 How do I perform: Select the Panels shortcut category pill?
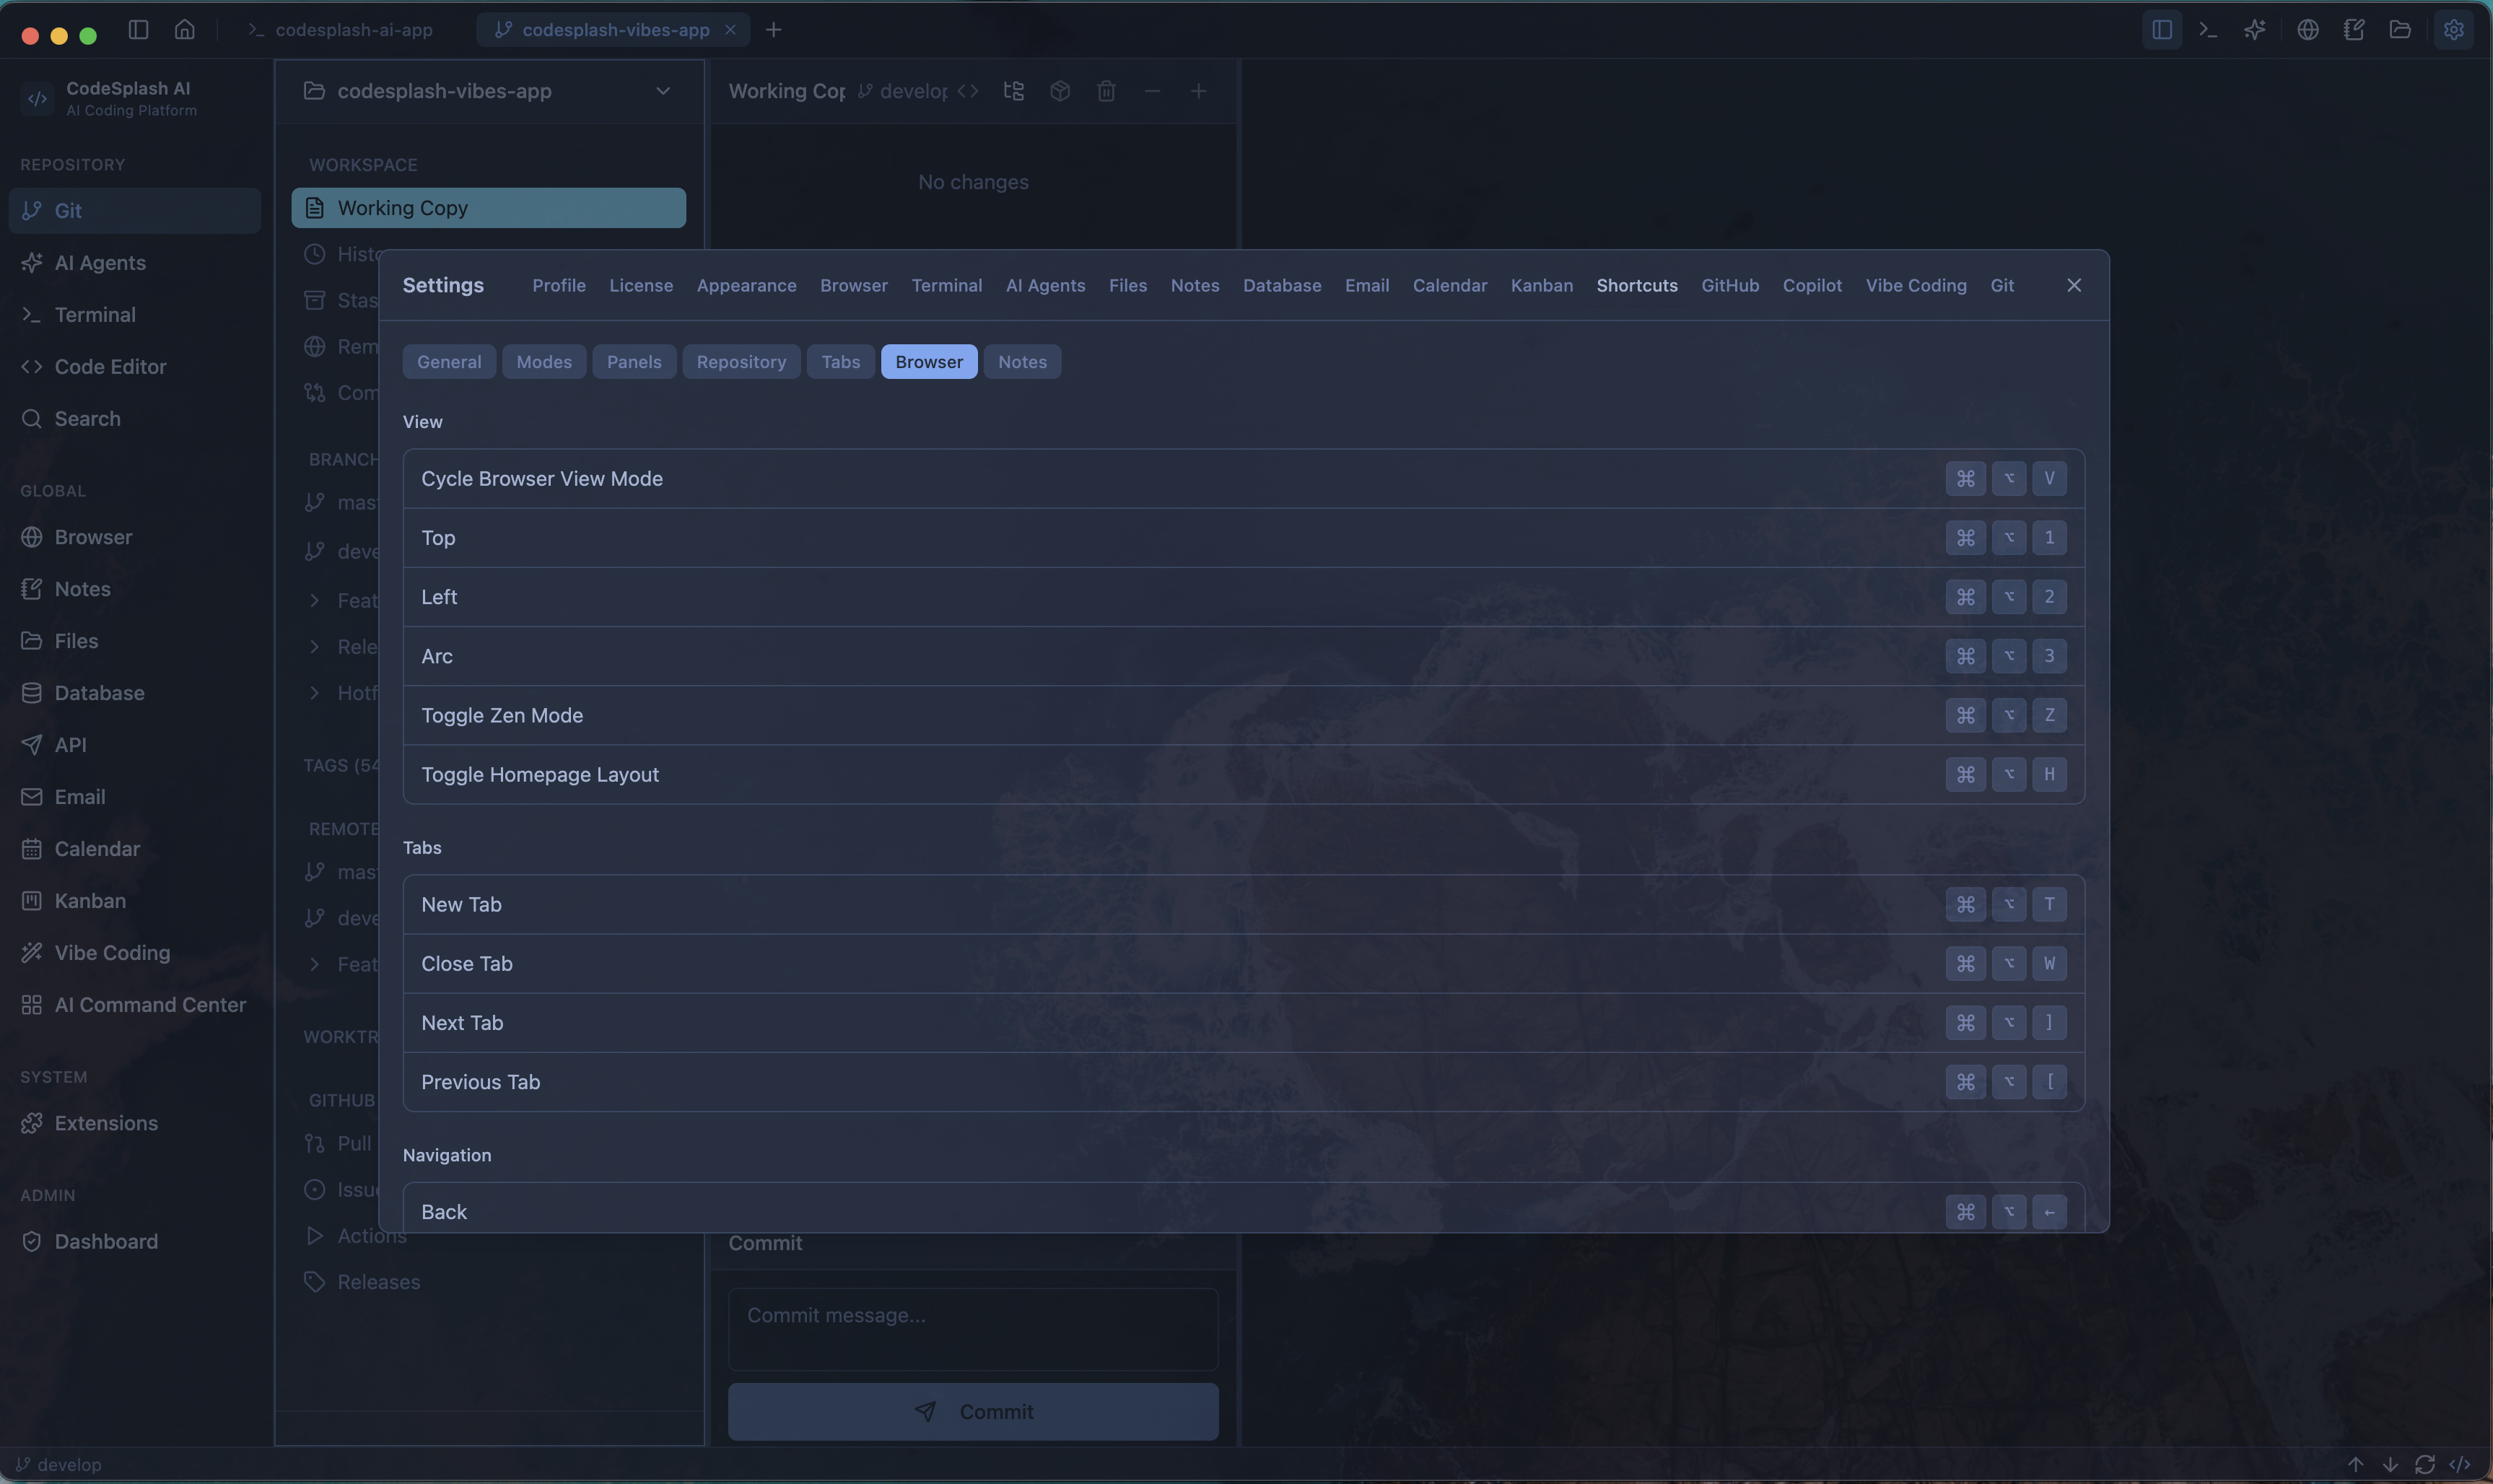coord(634,362)
